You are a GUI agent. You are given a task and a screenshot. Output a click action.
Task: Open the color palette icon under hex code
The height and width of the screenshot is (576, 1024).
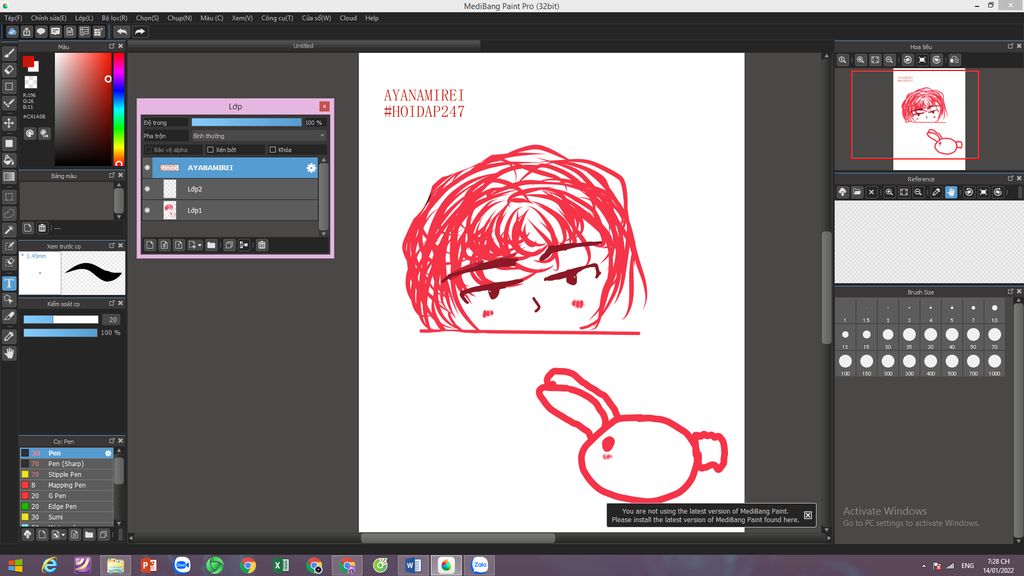tap(30, 133)
